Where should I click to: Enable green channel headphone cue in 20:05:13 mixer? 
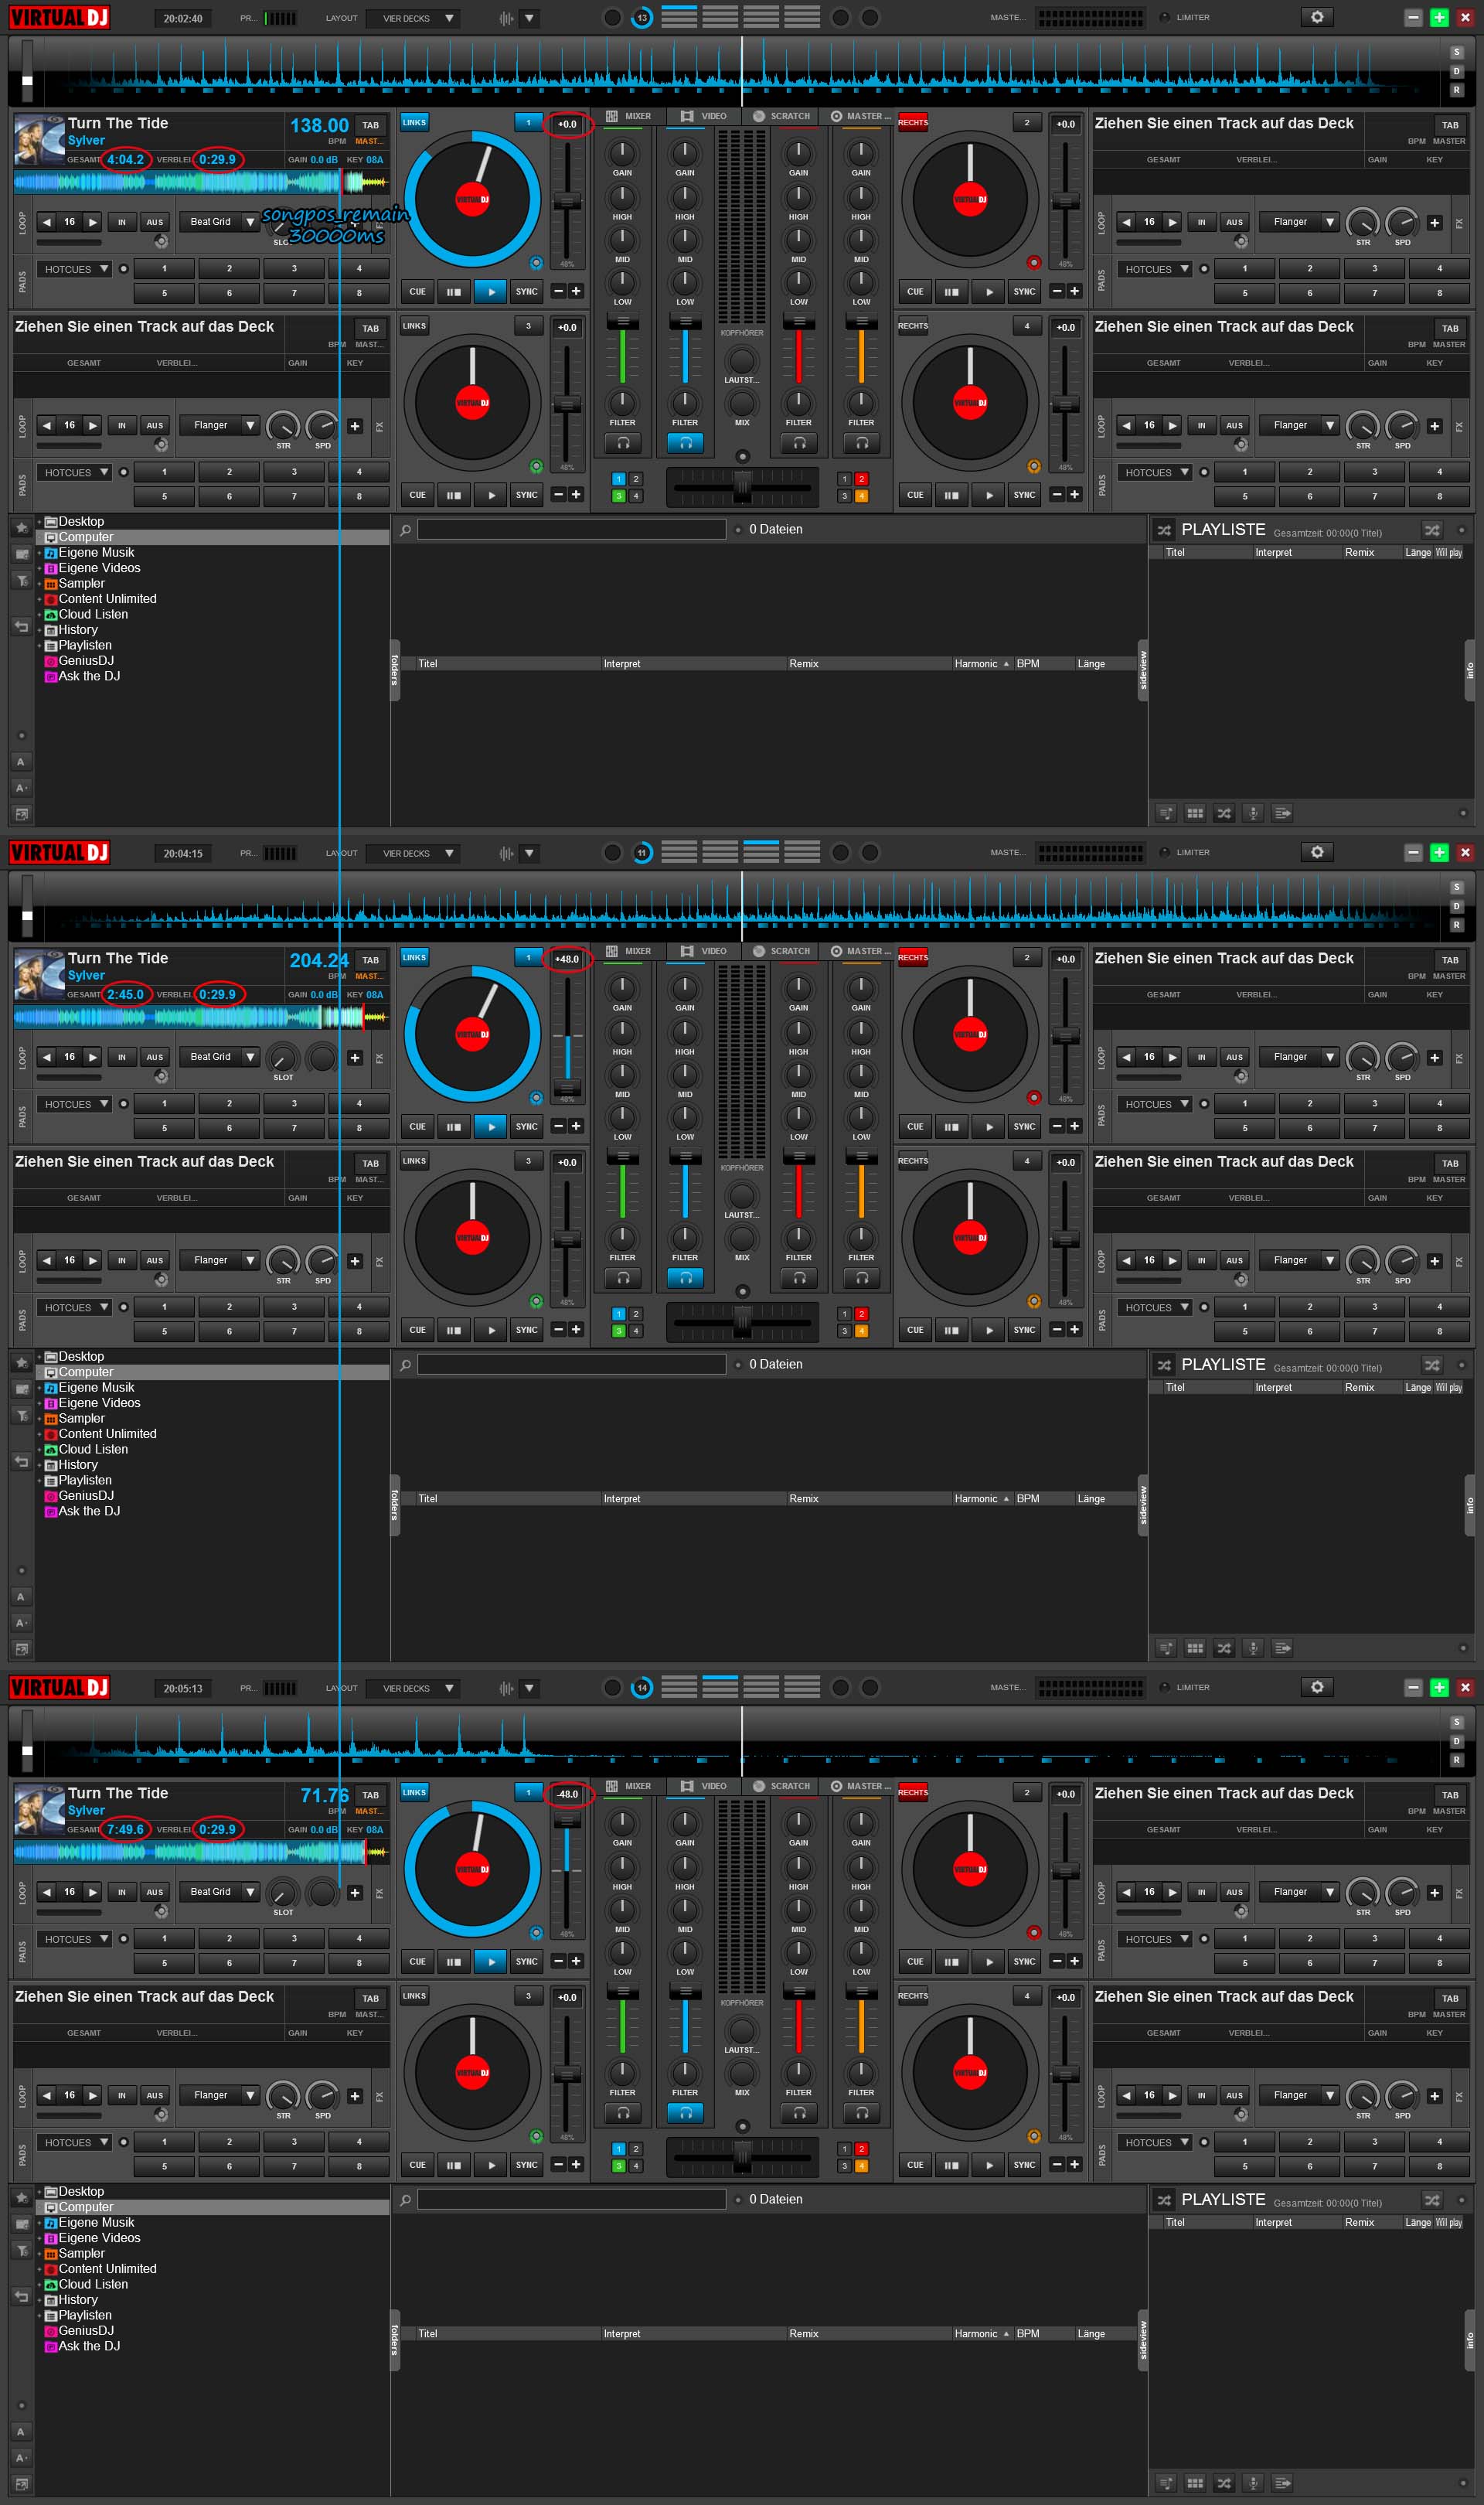[623, 2112]
